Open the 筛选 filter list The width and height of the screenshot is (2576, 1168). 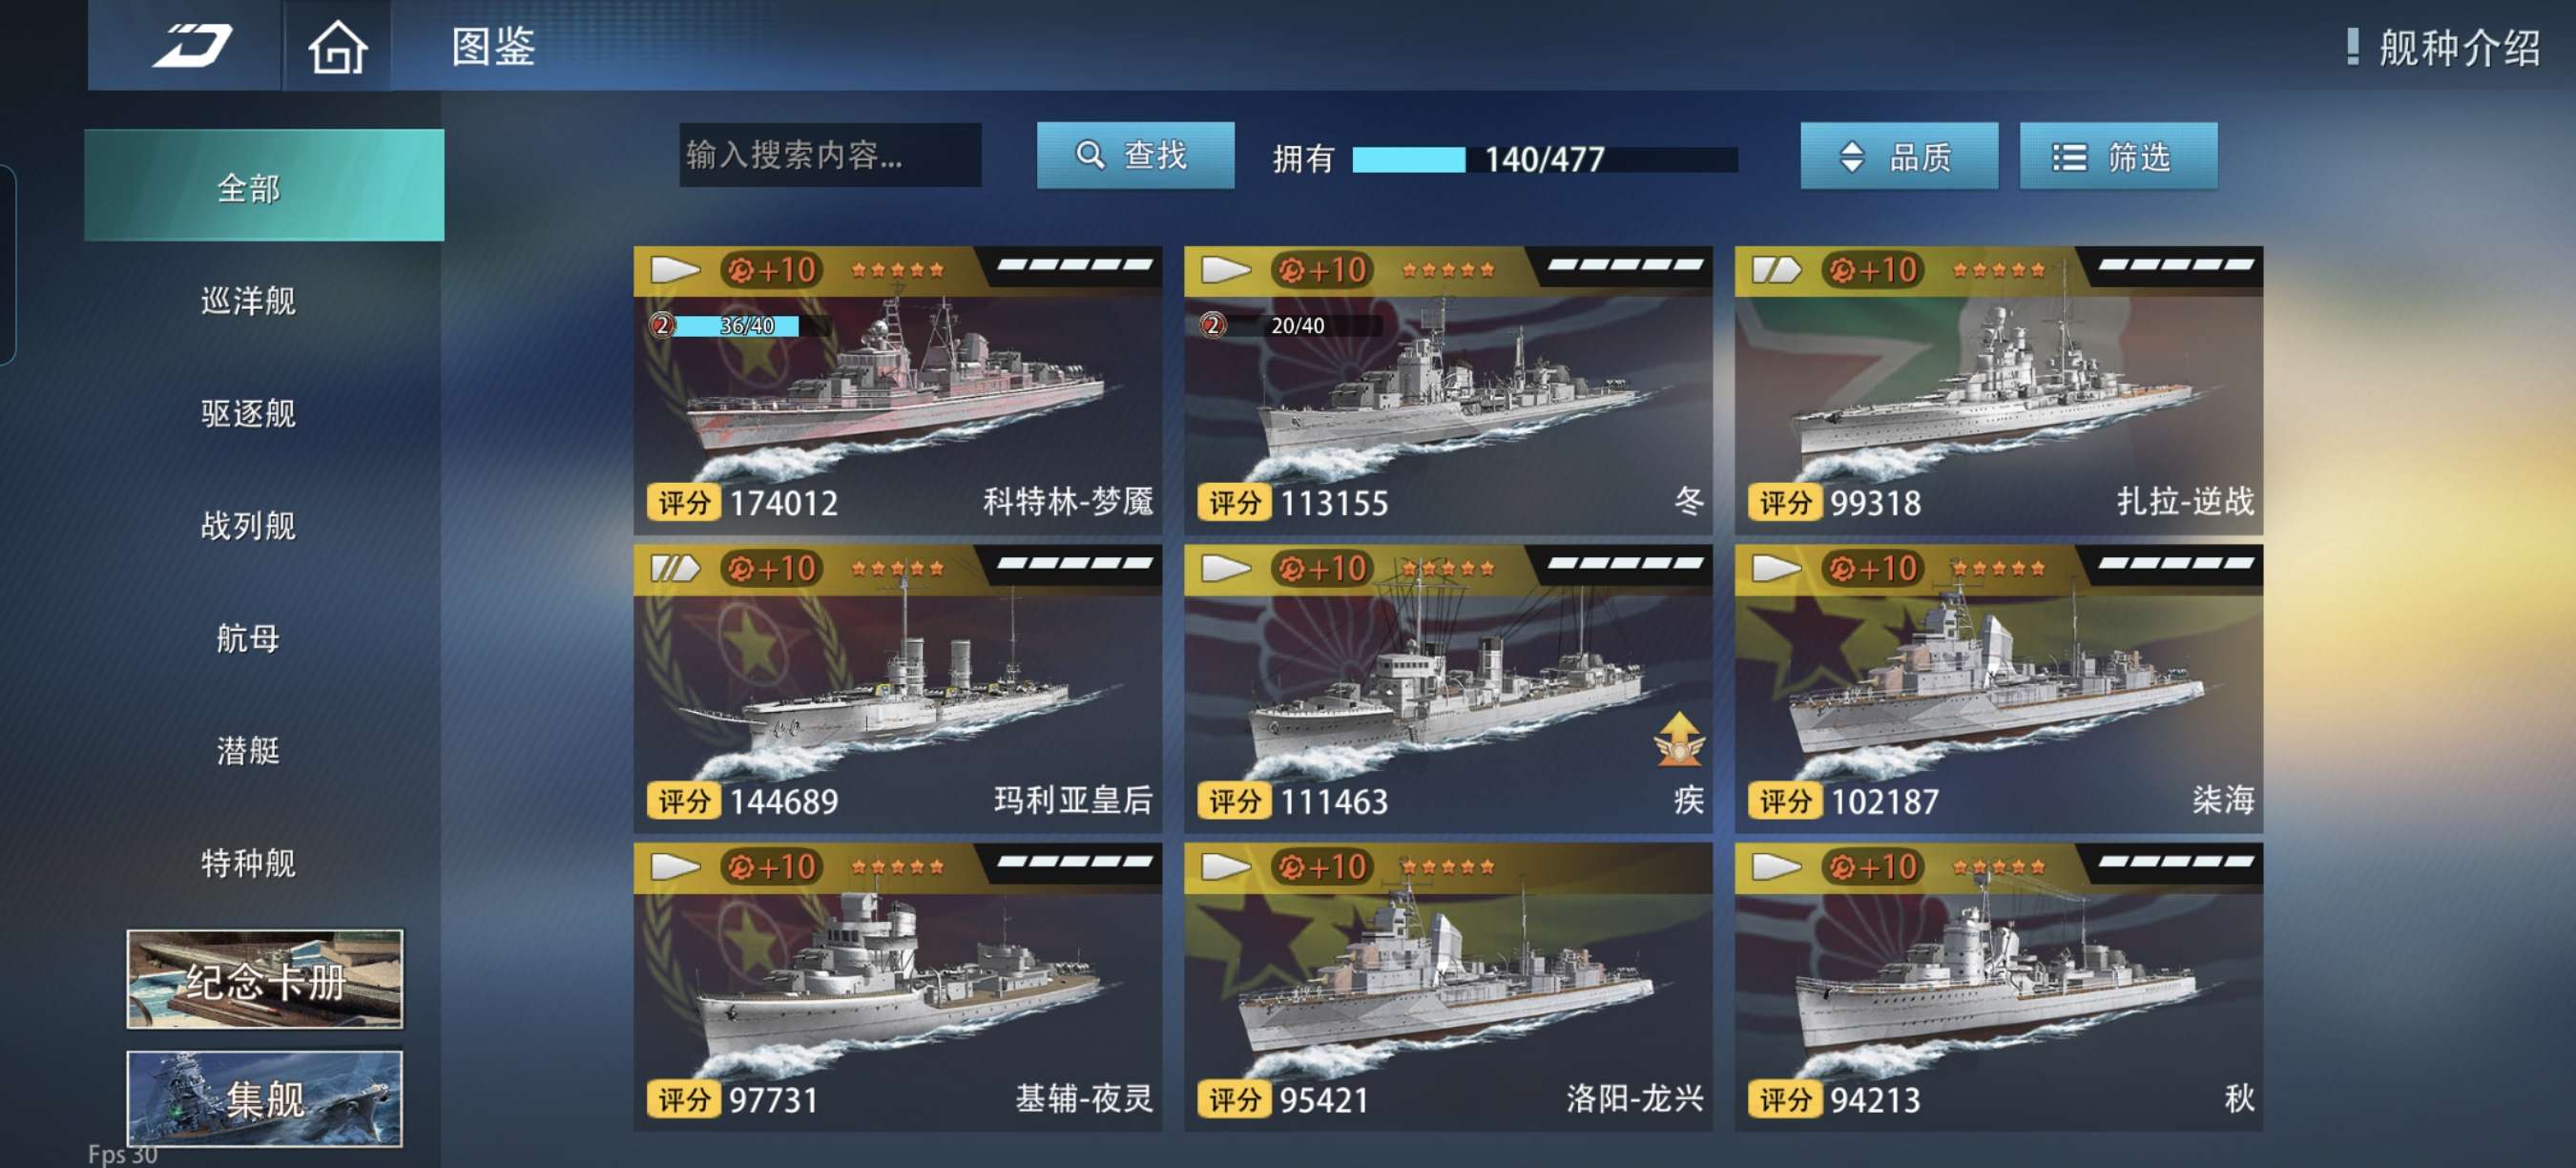2117,156
